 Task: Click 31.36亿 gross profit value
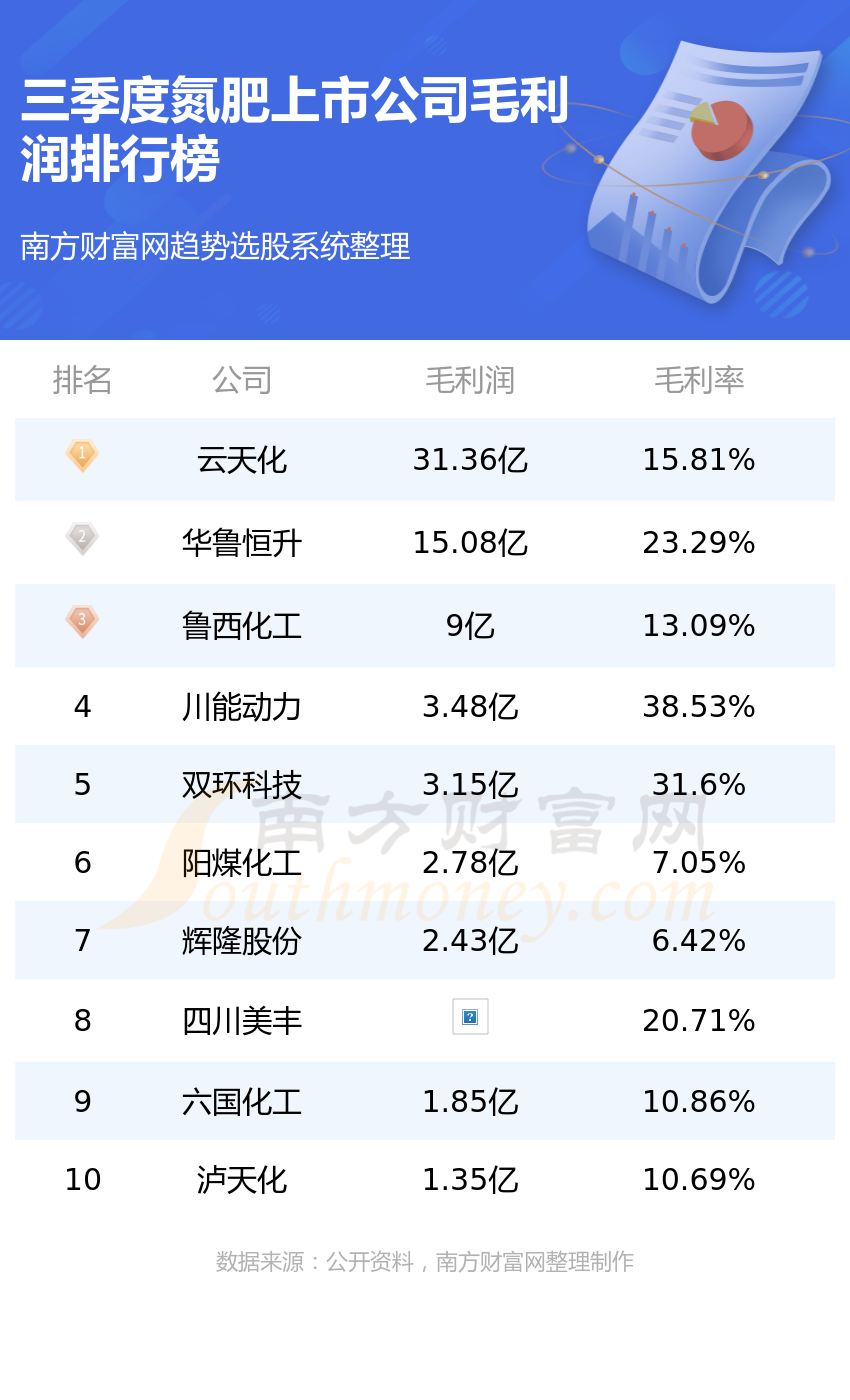(470, 460)
